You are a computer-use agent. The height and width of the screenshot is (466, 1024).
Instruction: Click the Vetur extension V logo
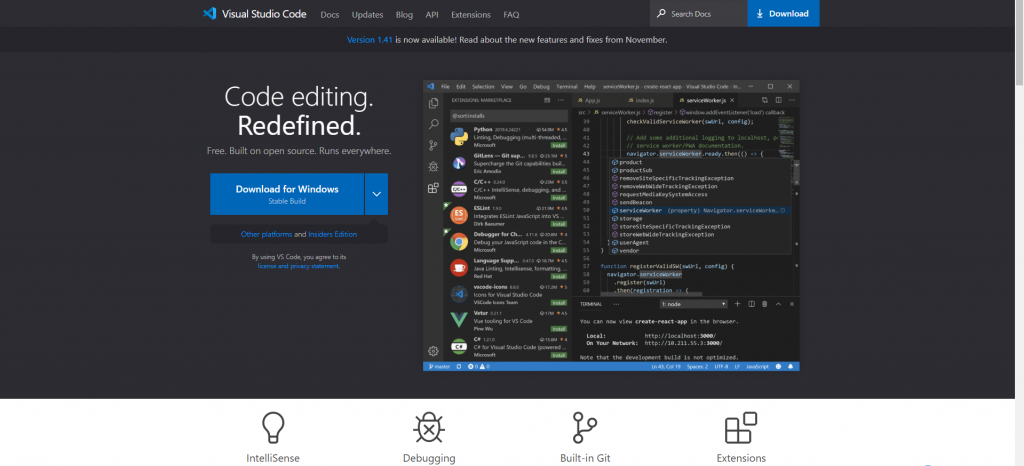[458, 320]
